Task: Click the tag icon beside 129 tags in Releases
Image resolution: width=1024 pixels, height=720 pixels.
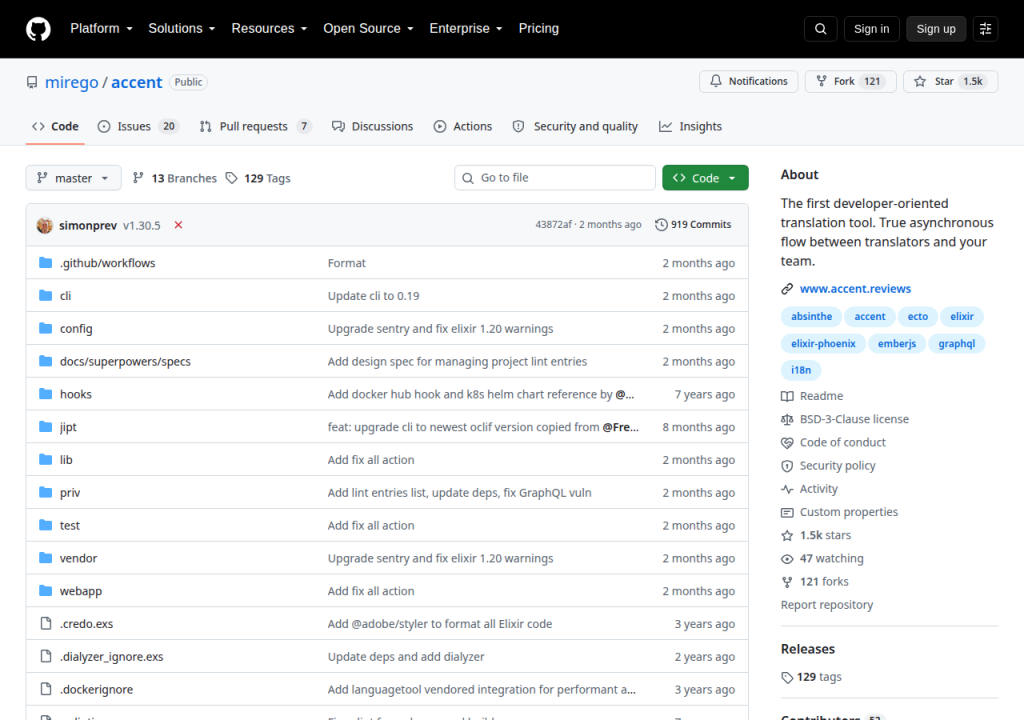Action: coord(787,678)
